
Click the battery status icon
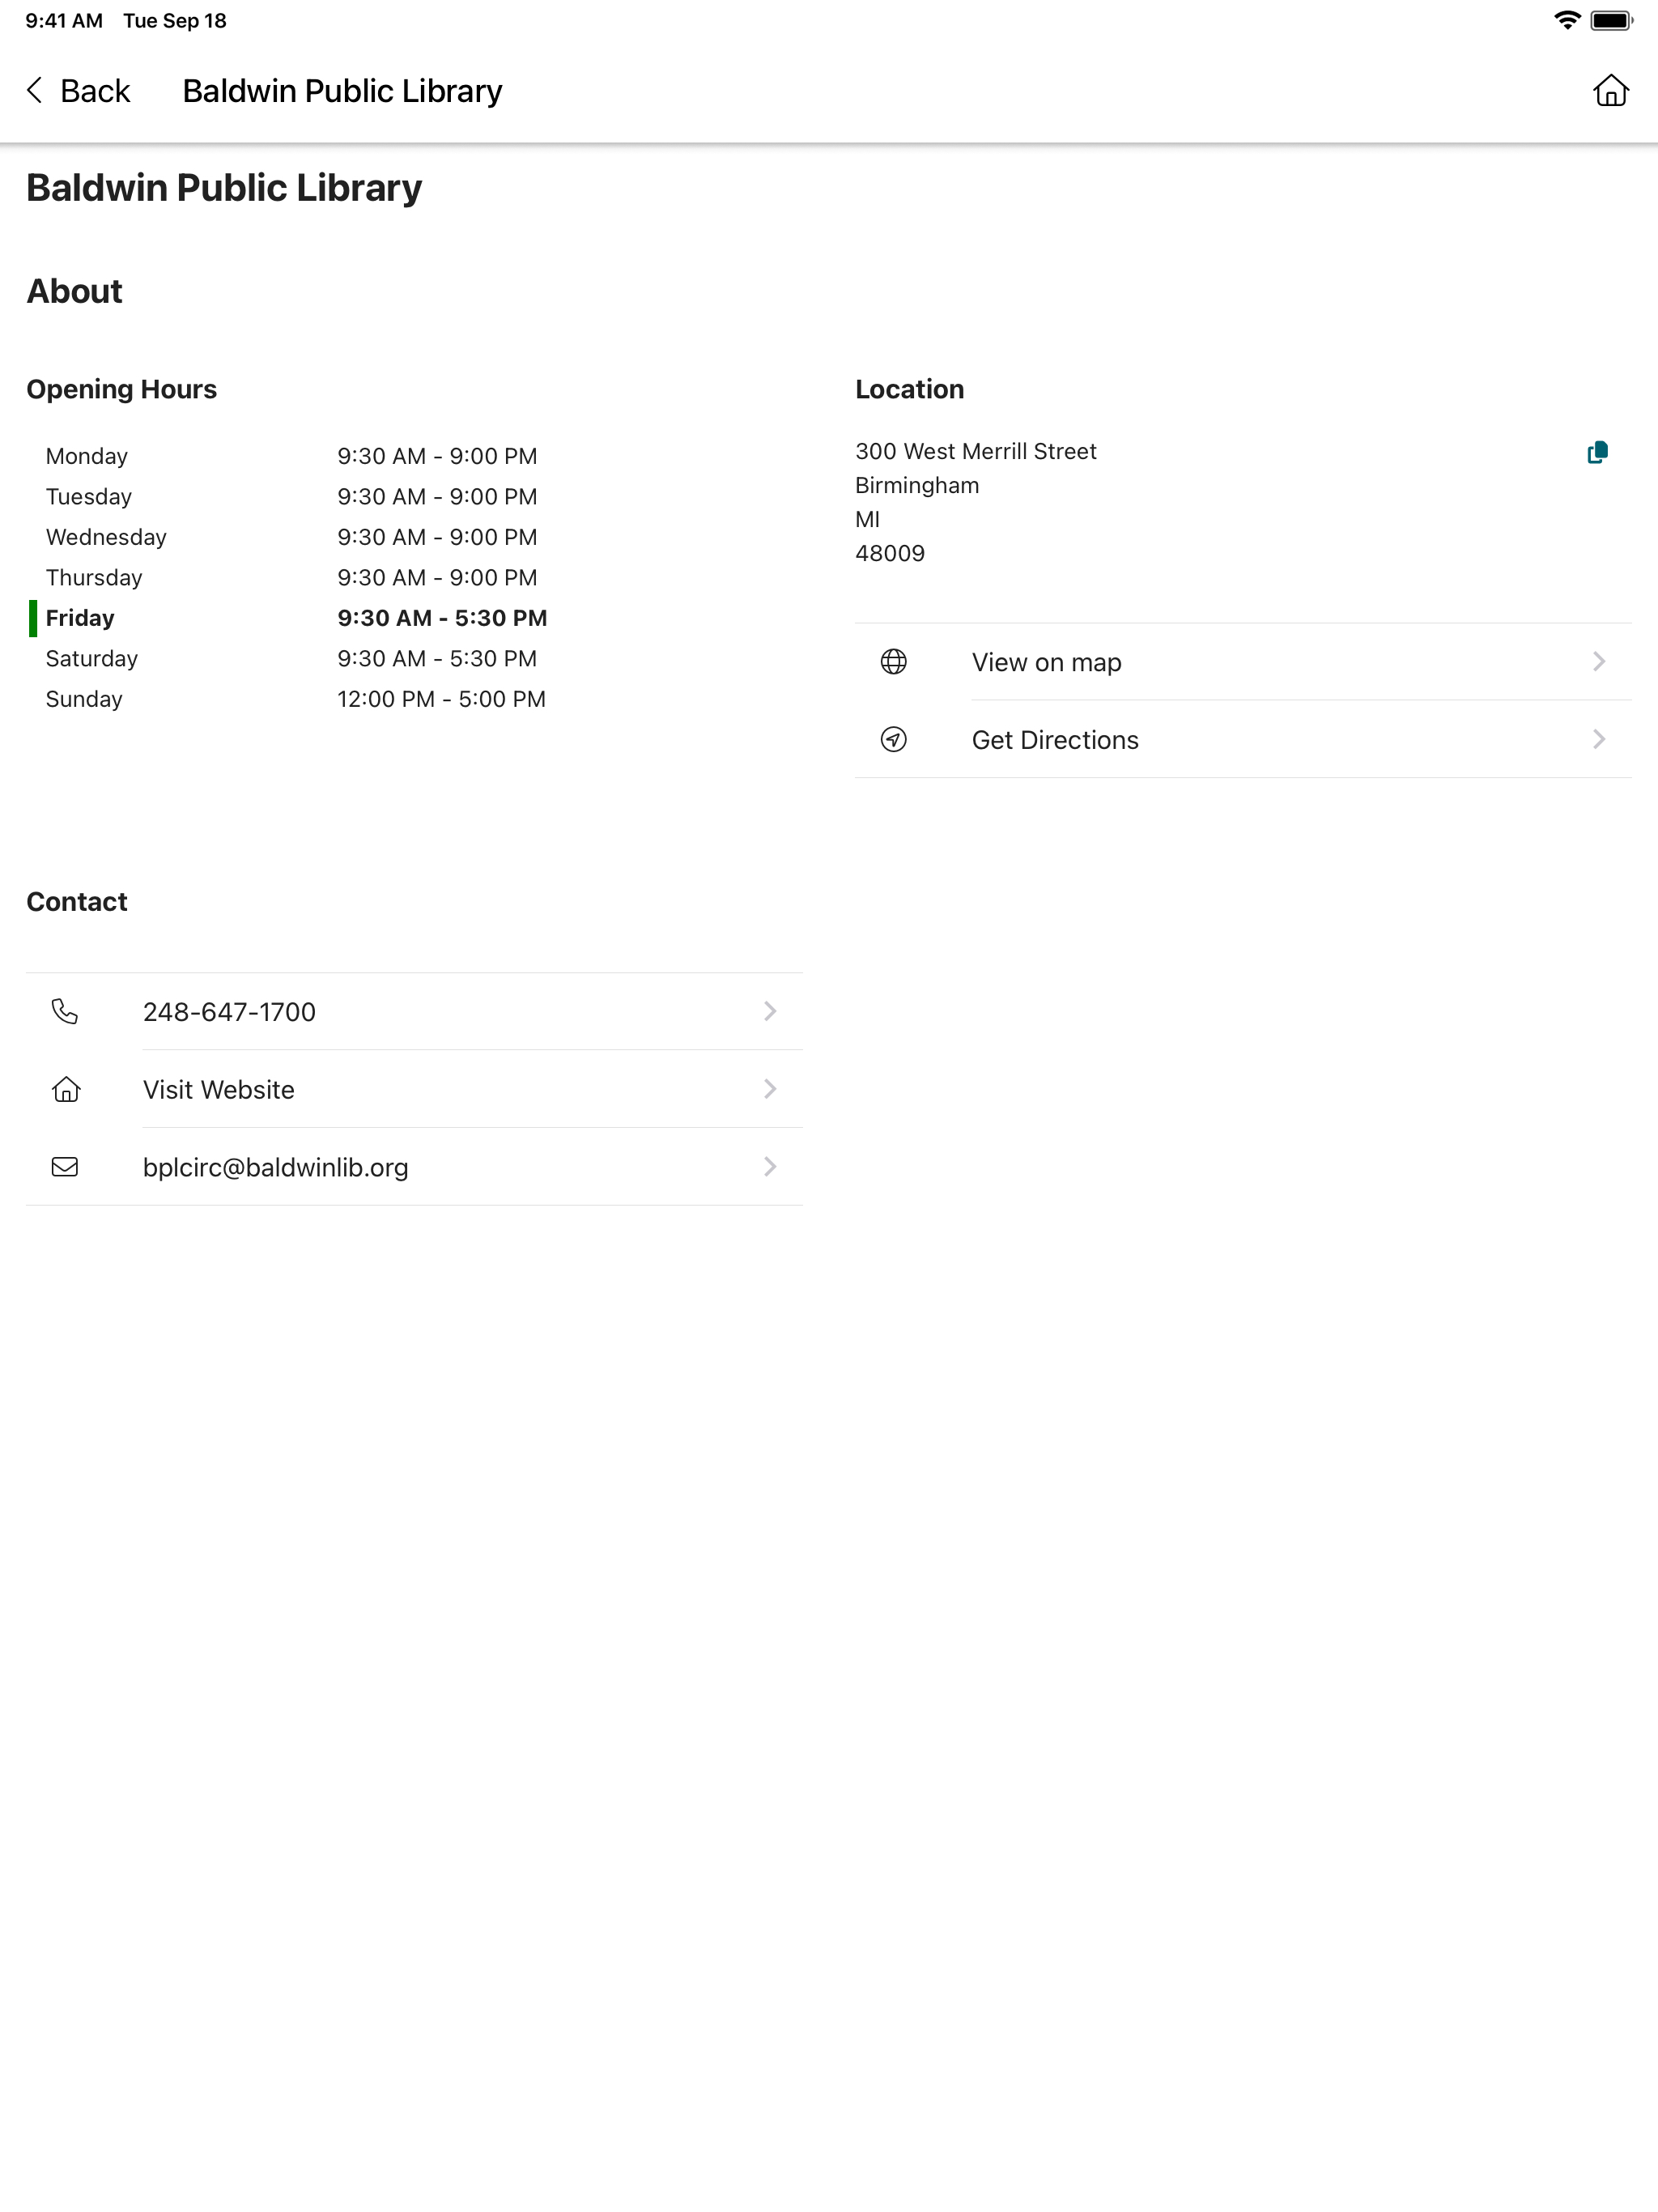(x=1611, y=20)
